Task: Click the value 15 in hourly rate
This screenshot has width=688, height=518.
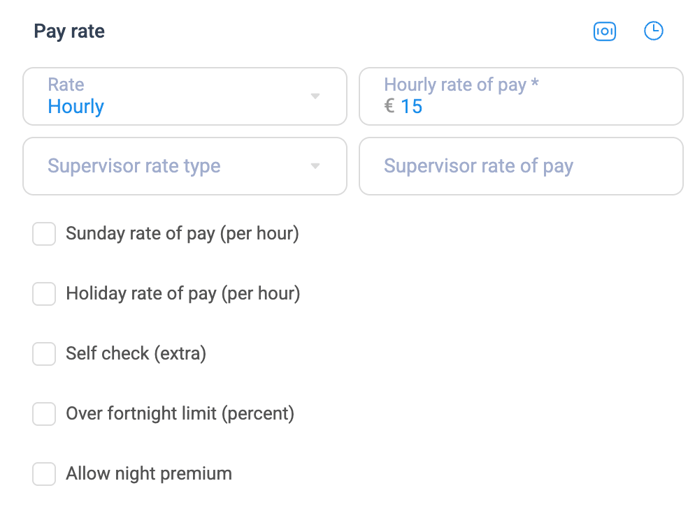Action: (412, 106)
